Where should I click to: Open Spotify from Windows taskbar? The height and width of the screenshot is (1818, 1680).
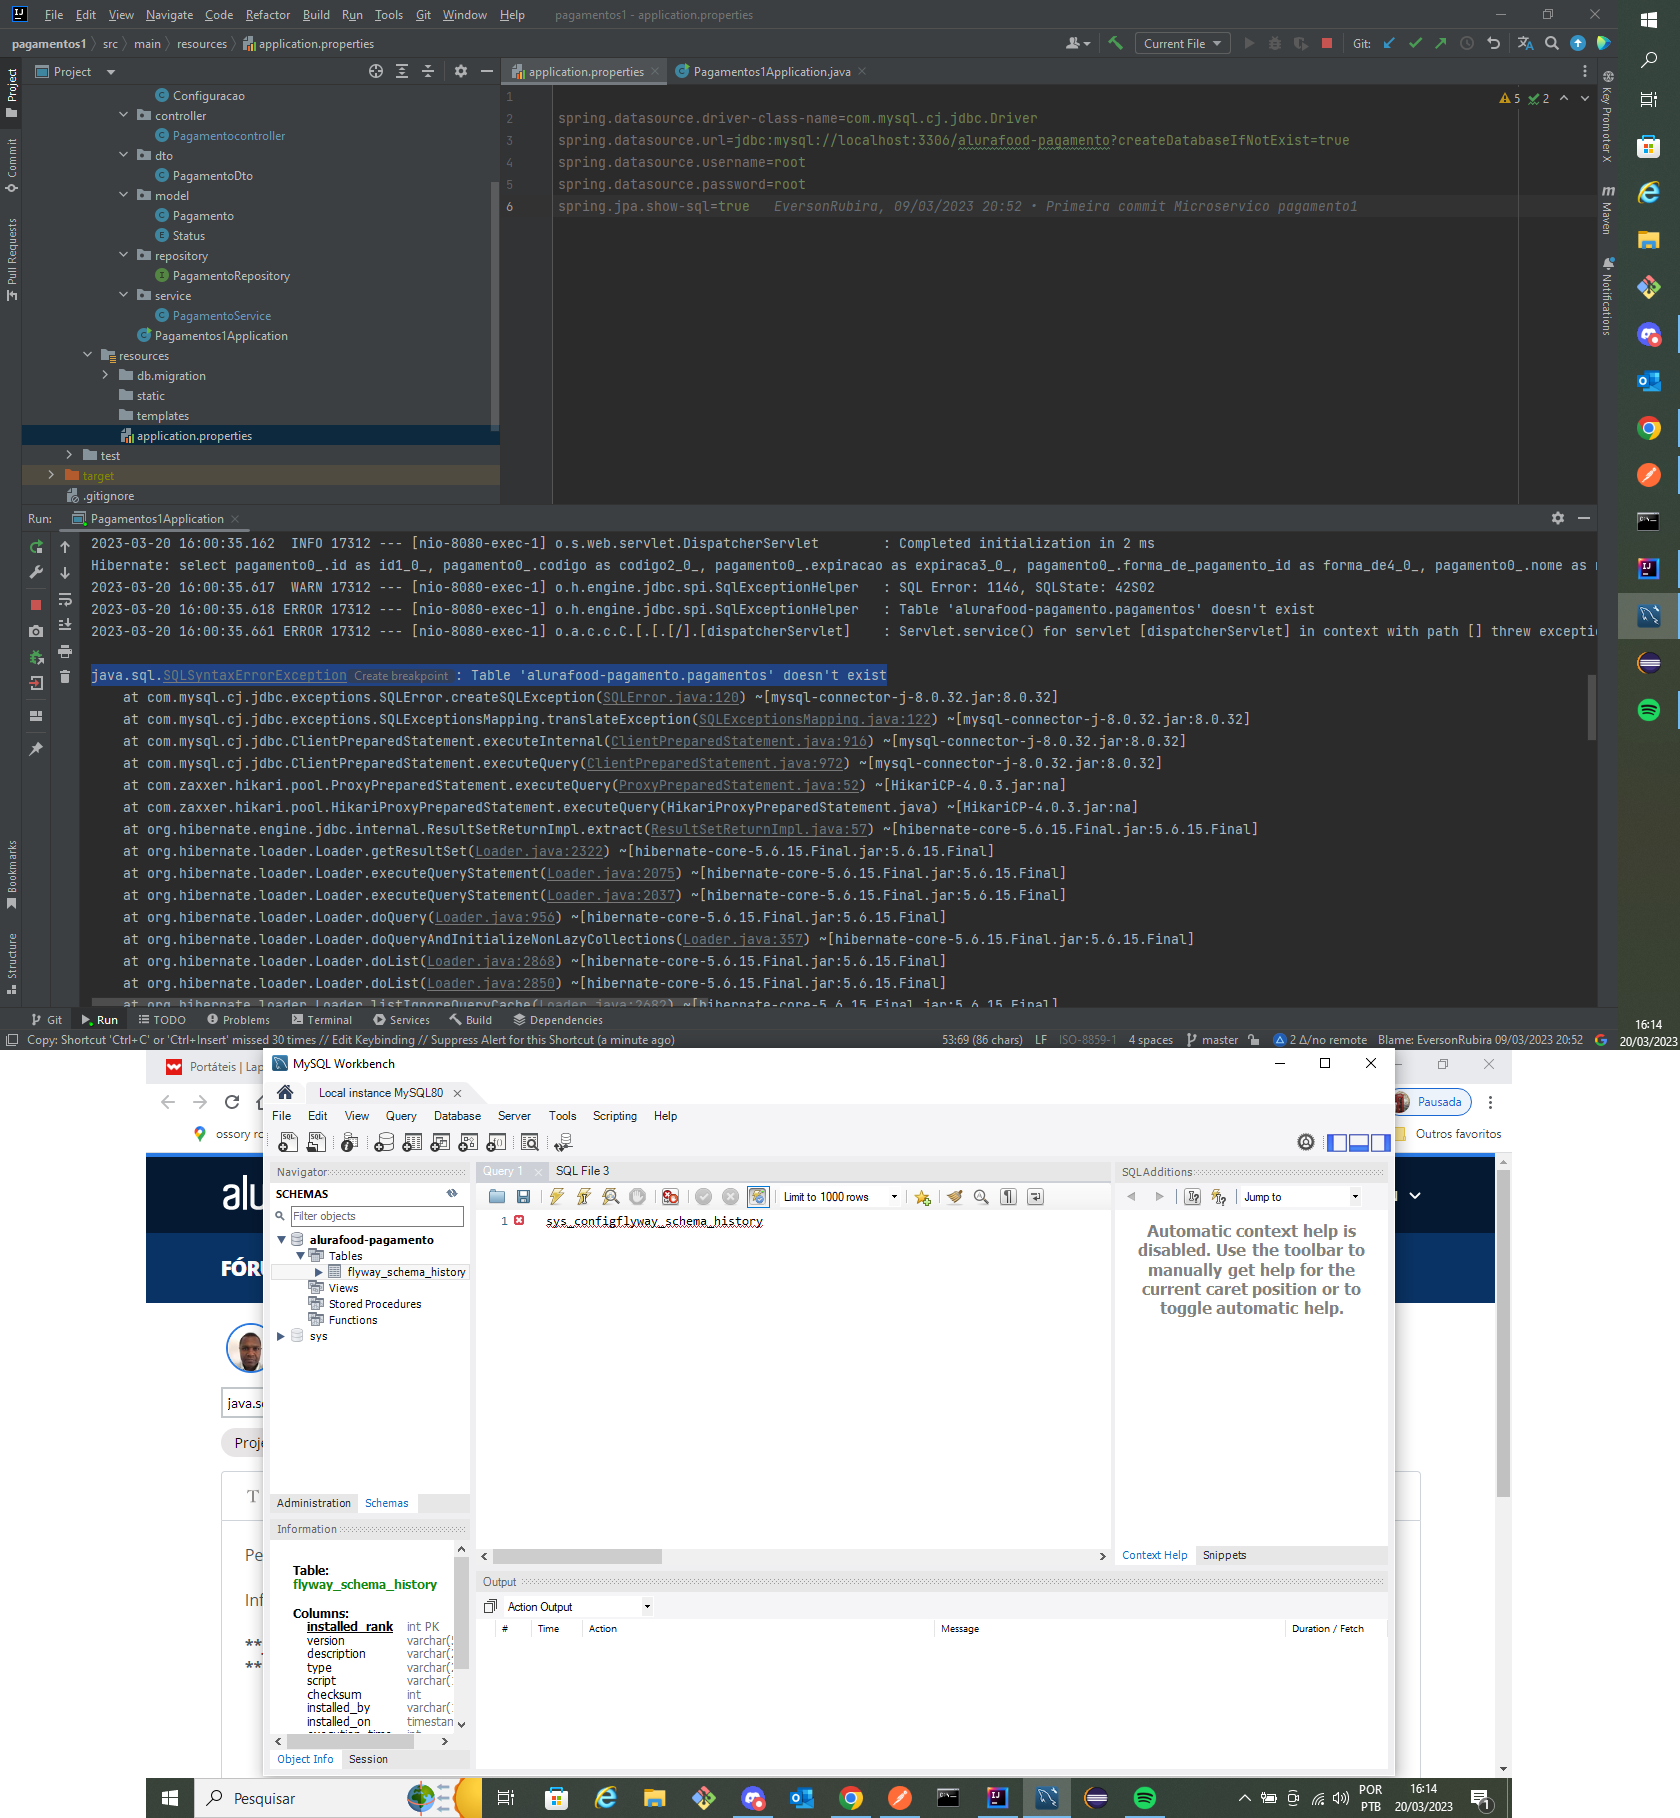1145,1798
